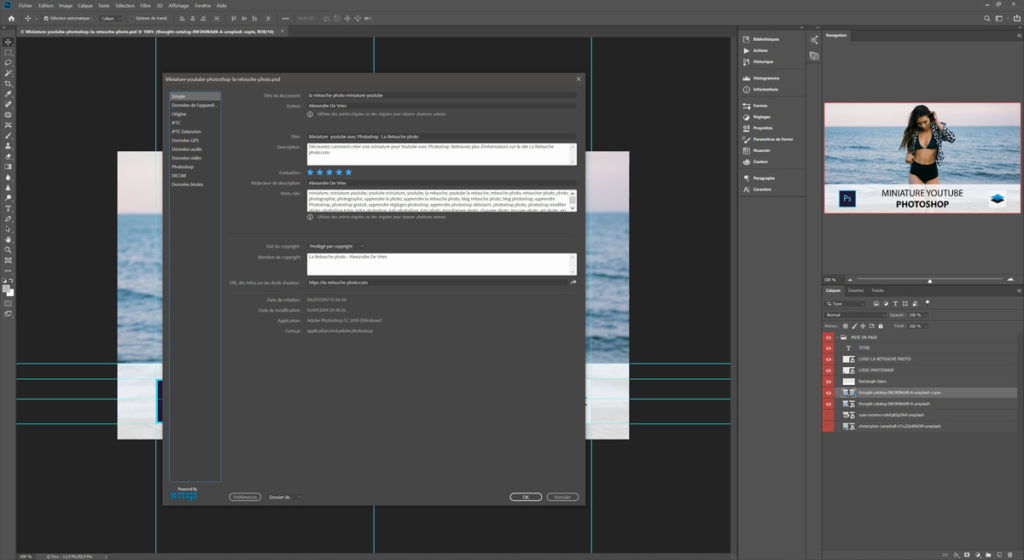Image resolution: width=1024 pixels, height=560 pixels.
Task: Click the Préférences button in dialog
Action: pyautogui.click(x=245, y=497)
